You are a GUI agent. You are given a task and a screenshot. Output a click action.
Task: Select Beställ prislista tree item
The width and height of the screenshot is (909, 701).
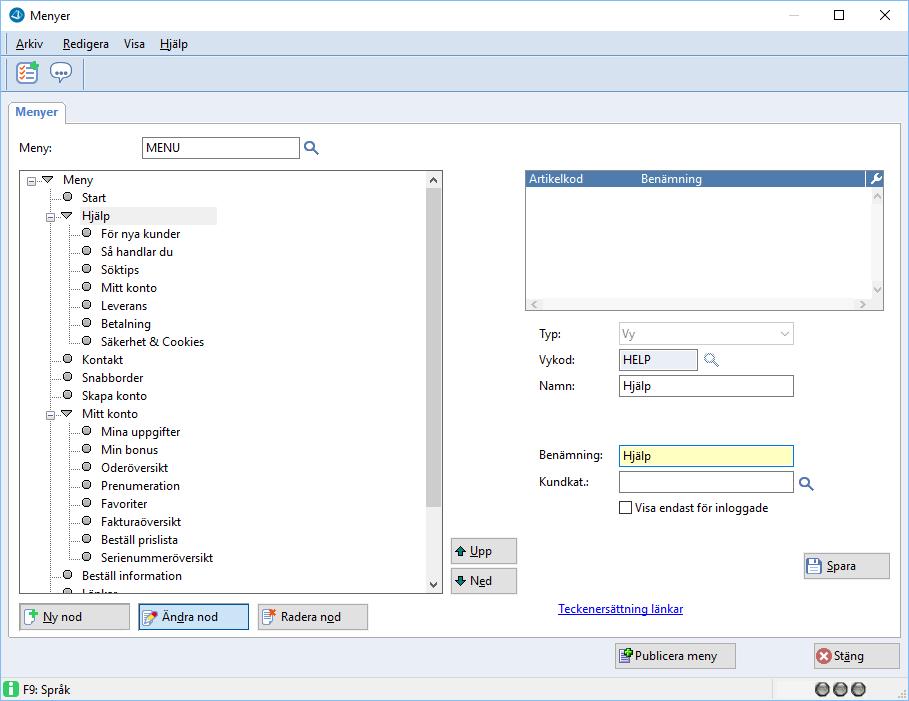point(139,539)
